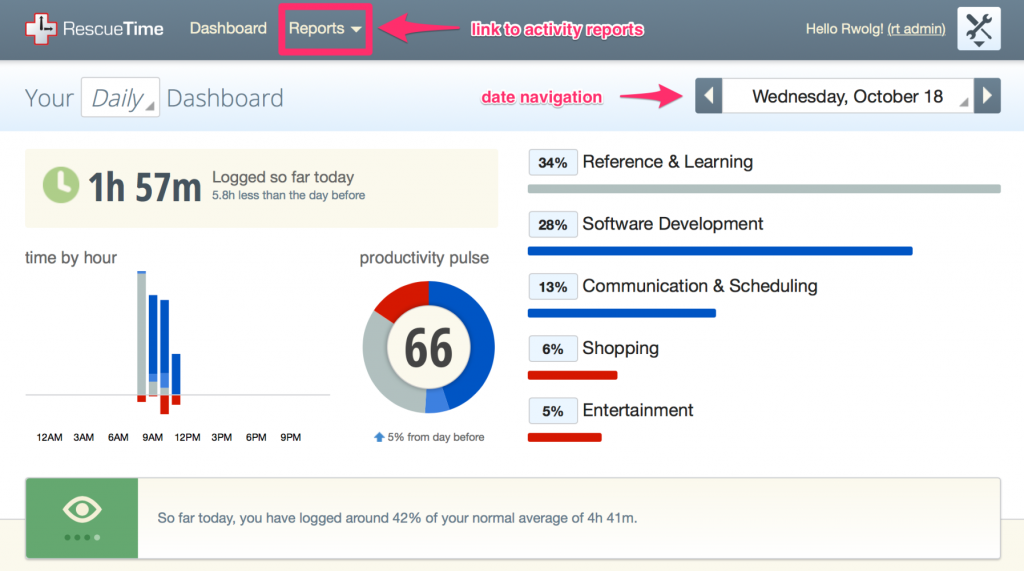Image resolution: width=1024 pixels, height=571 pixels.
Task: Go to next day with right arrow
Action: (x=987, y=97)
